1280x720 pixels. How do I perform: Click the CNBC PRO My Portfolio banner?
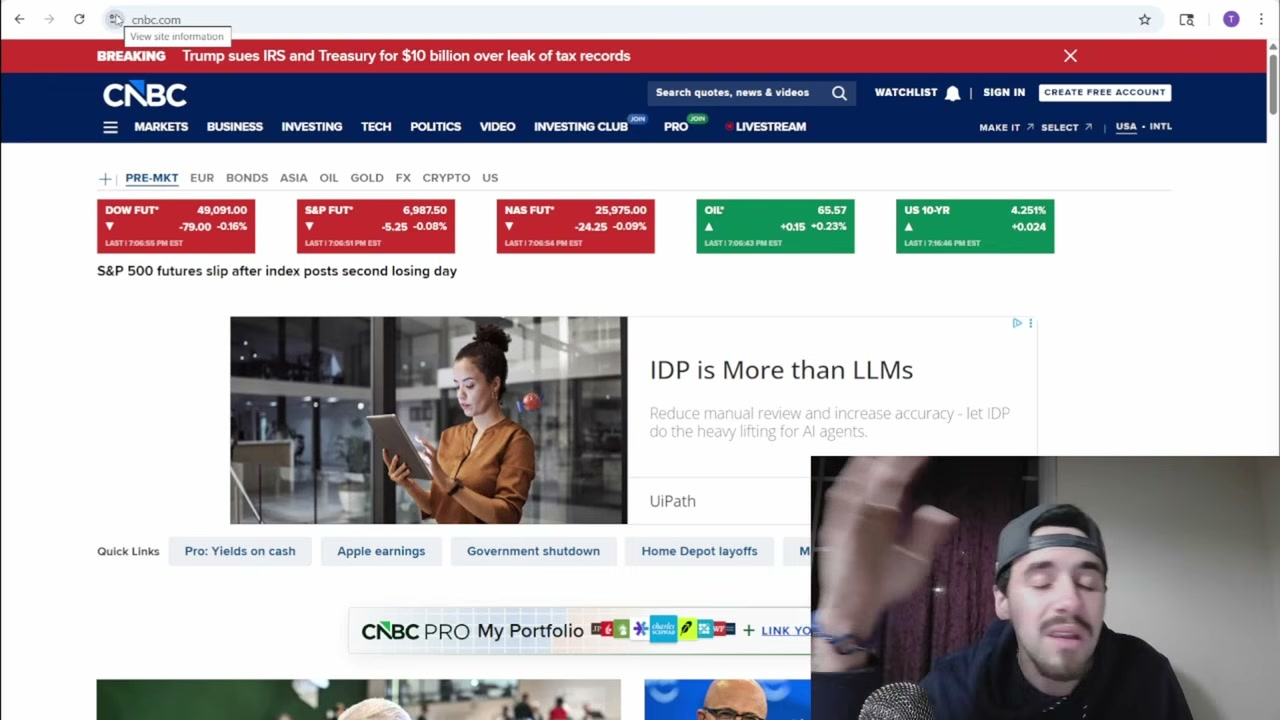pyautogui.click(x=580, y=630)
